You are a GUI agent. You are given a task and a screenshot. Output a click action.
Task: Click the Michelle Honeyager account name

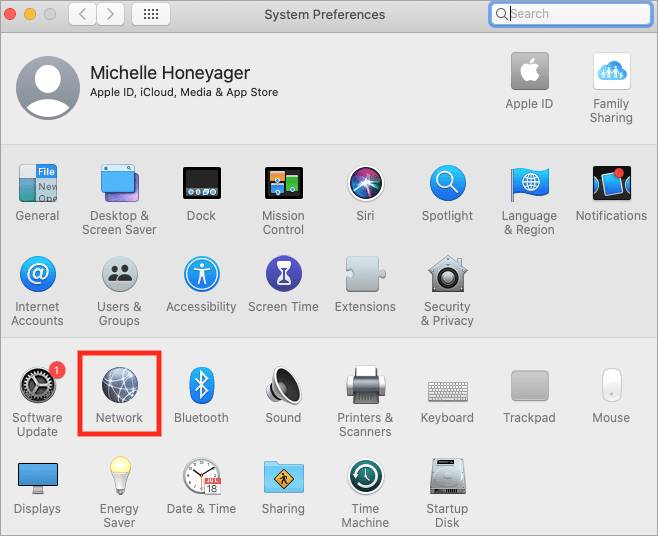170,73
